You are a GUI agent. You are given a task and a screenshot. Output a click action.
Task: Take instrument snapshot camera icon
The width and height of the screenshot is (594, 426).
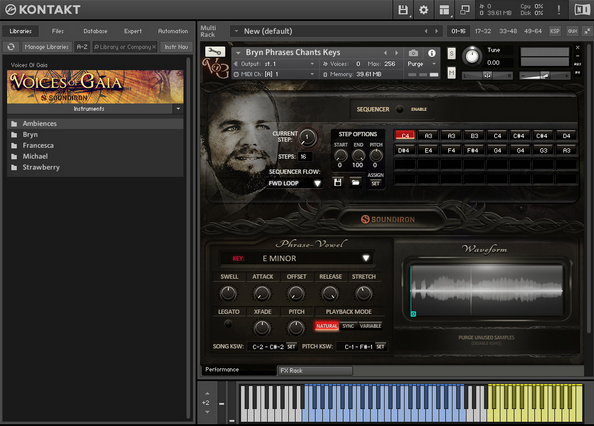pyautogui.click(x=414, y=53)
